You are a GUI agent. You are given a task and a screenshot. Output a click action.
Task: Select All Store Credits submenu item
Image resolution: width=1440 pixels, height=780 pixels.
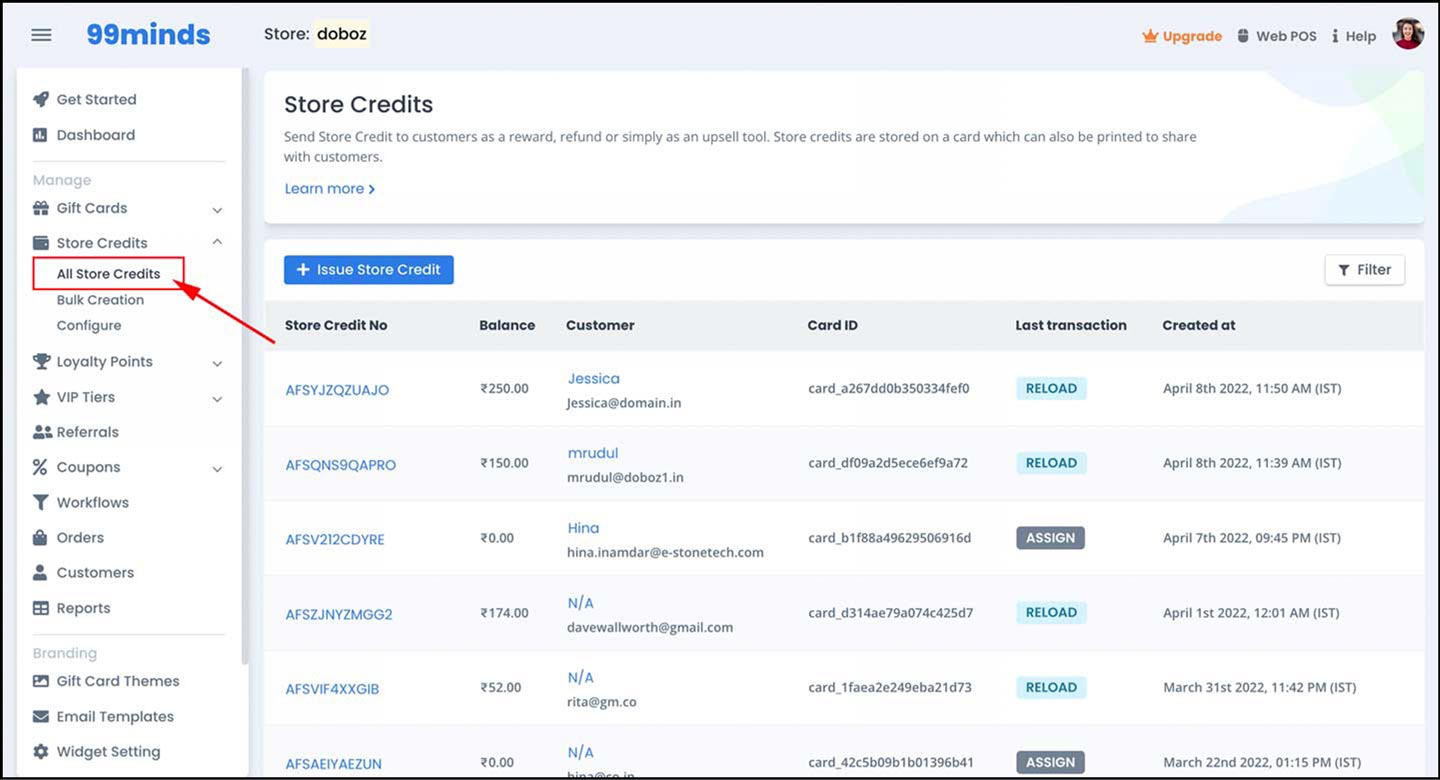[108, 274]
